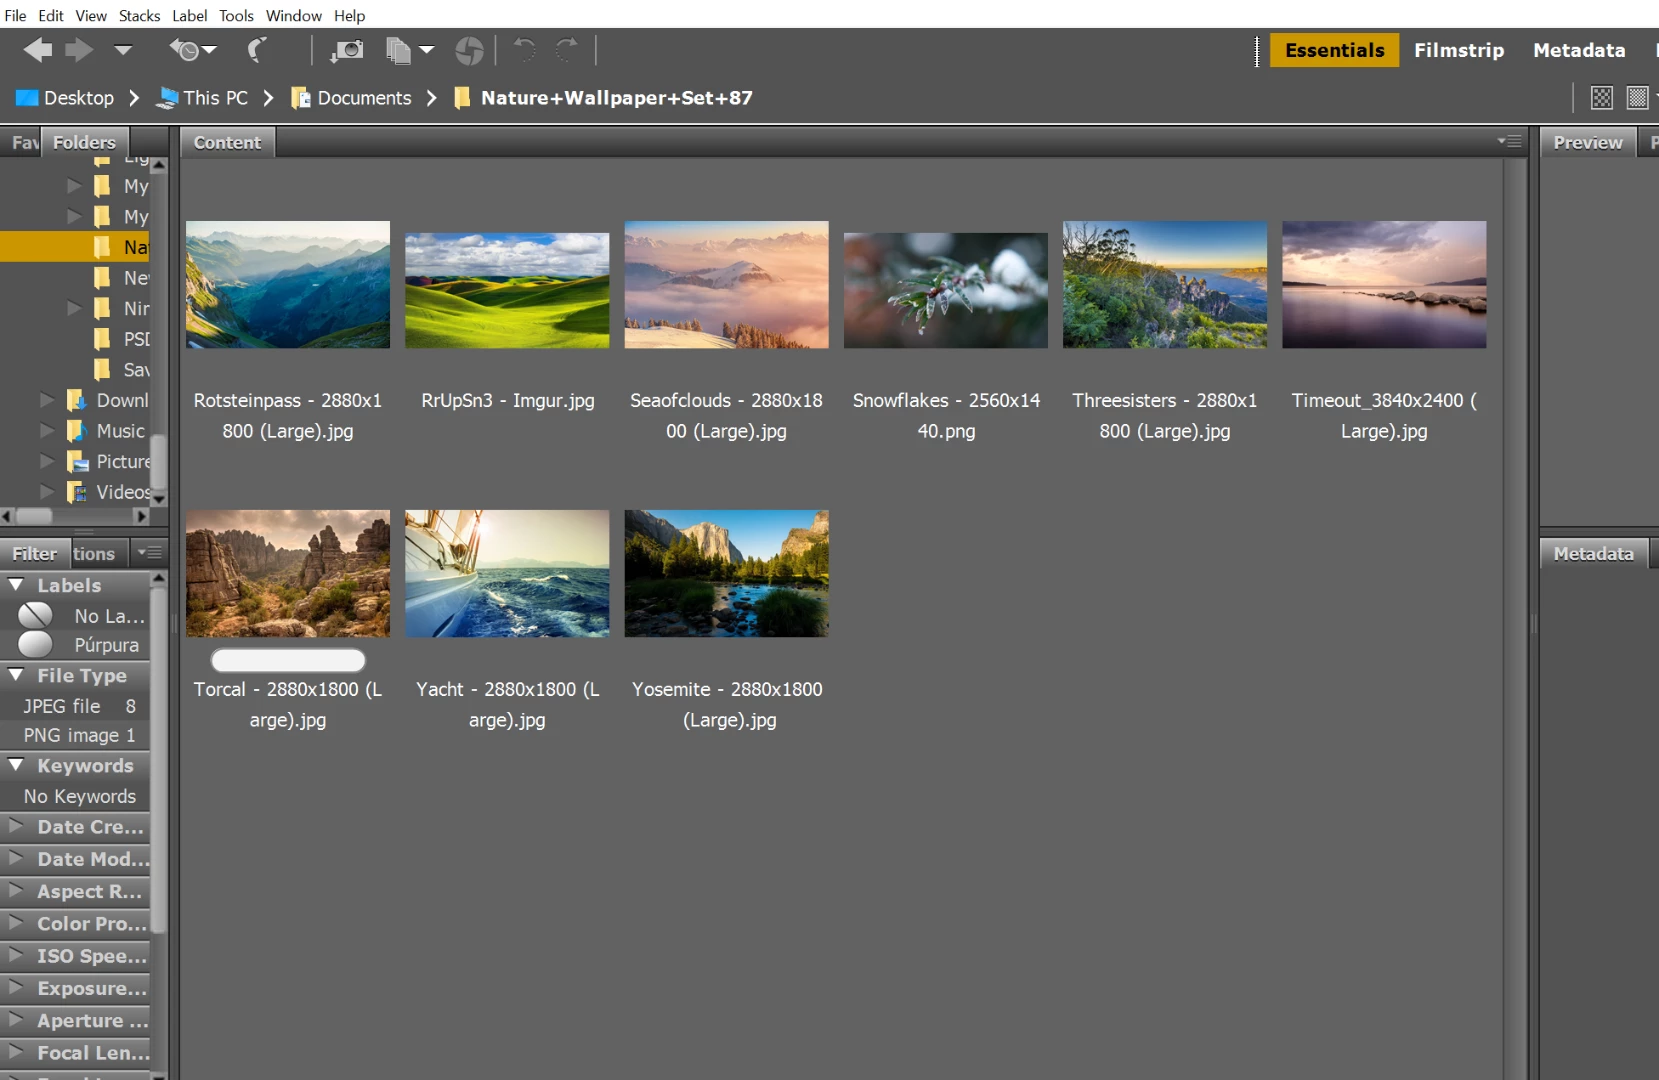Image resolution: width=1659 pixels, height=1080 pixels.
Task: Select the Content panel tab
Action: click(x=227, y=142)
